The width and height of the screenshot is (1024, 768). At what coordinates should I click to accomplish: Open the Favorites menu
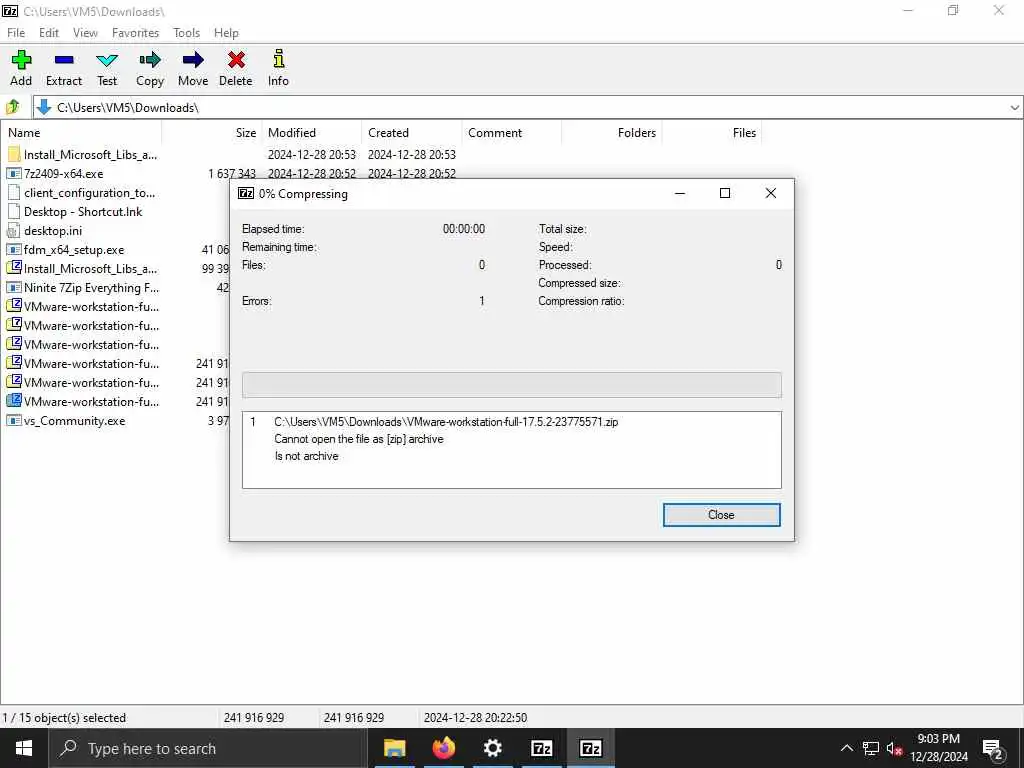tap(135, 33)
